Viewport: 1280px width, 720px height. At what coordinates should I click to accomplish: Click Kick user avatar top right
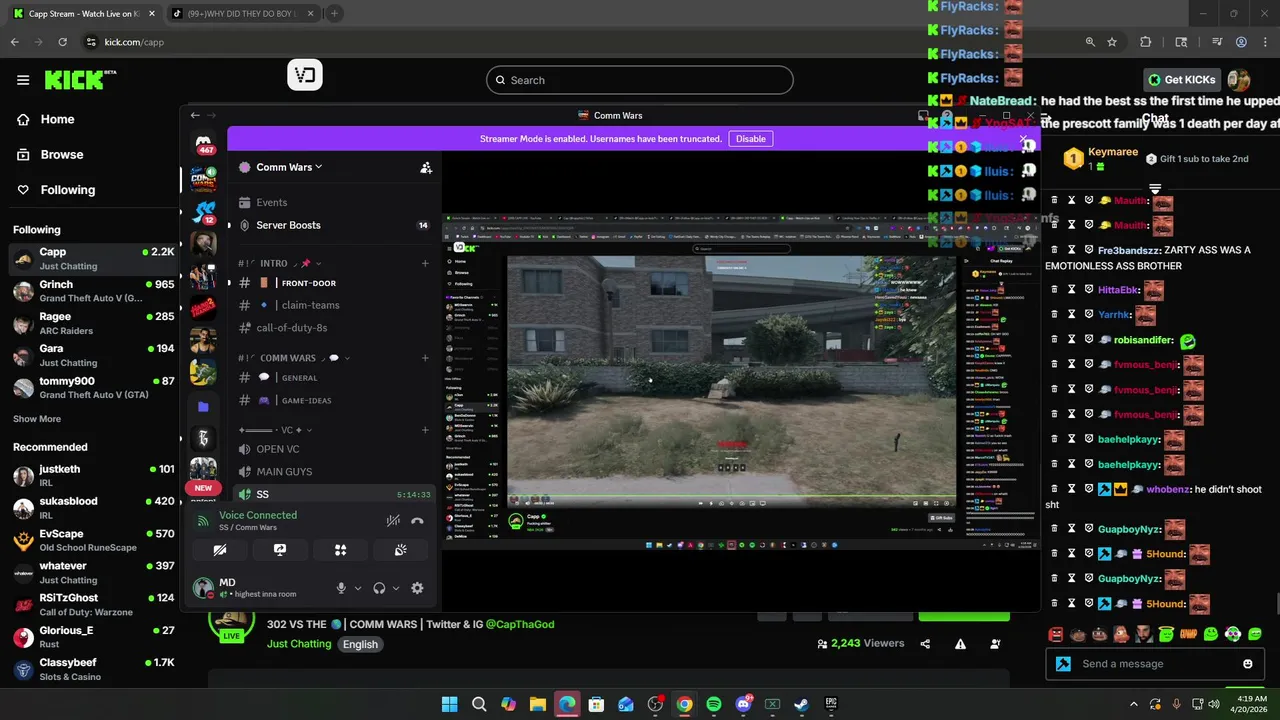[x=1239, y=80]
